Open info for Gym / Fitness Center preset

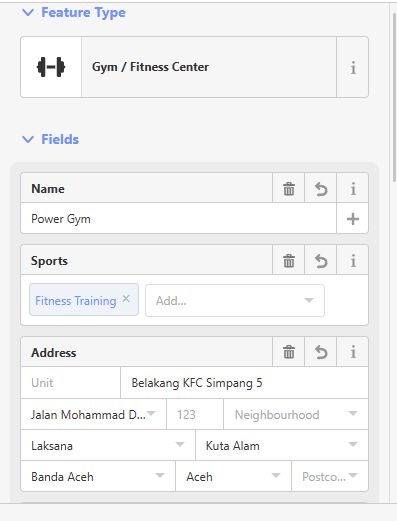coord(353,67)
